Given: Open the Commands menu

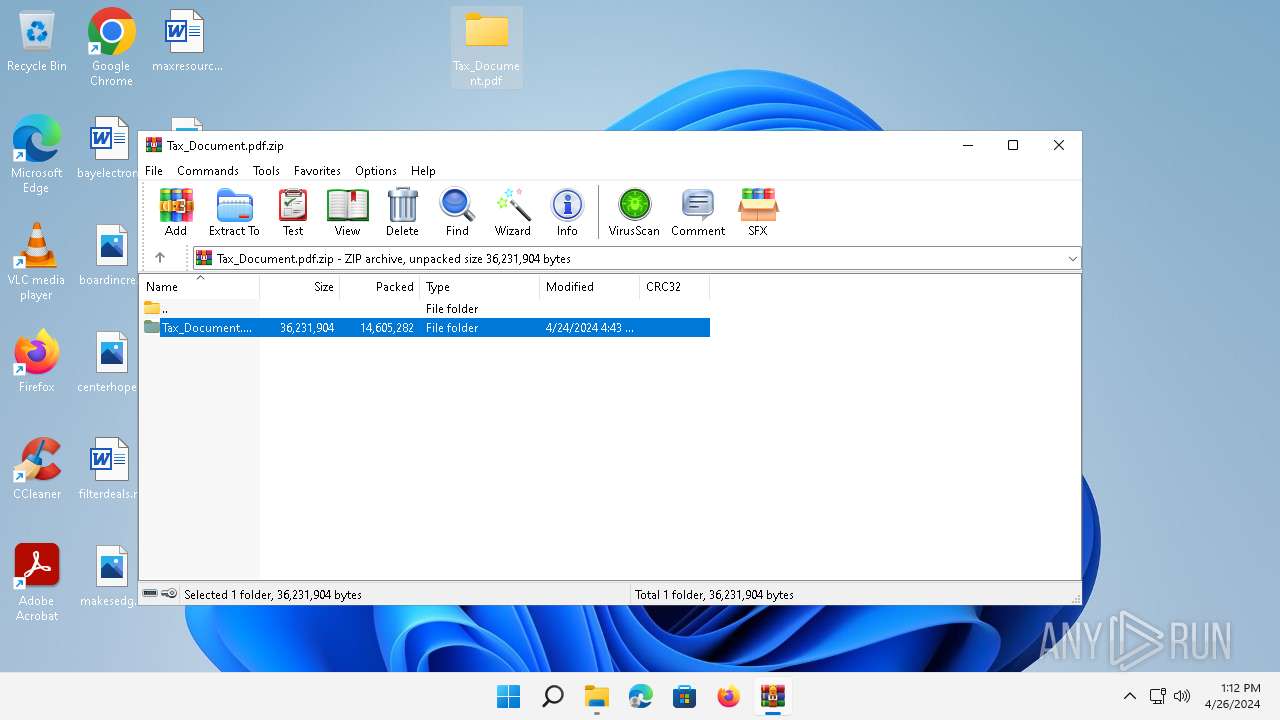Looking at the screenshot, I should [x=208, y=171].
